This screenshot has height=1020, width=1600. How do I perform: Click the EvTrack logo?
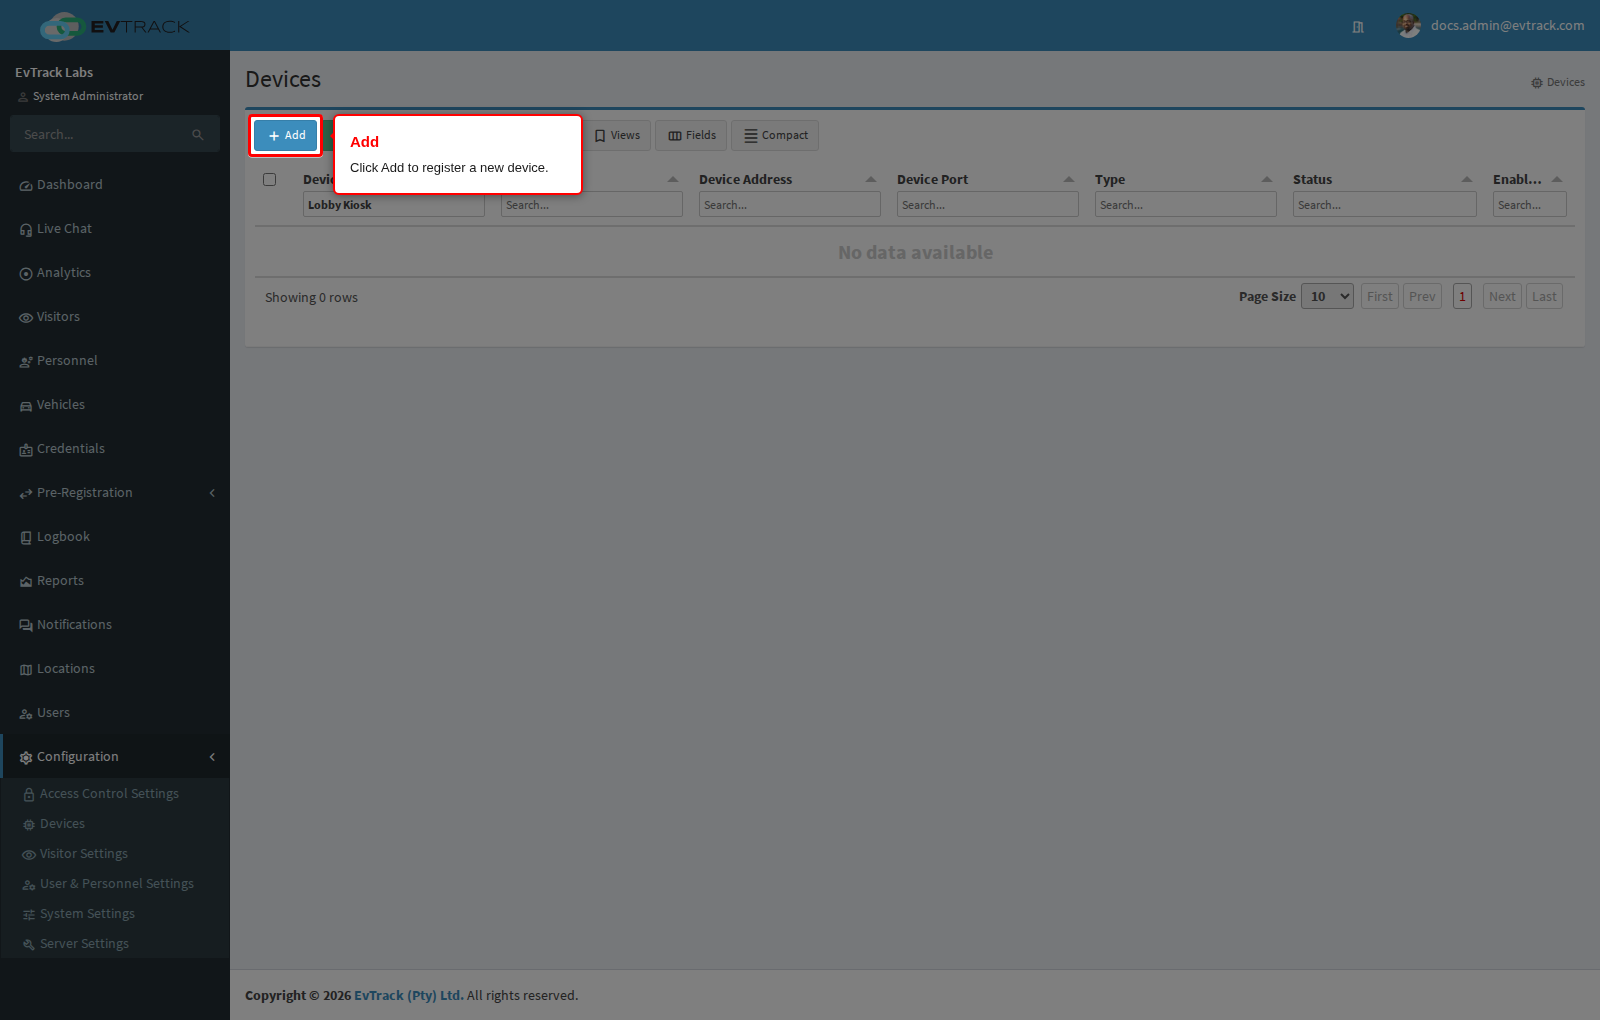click(x=115, y=26)
